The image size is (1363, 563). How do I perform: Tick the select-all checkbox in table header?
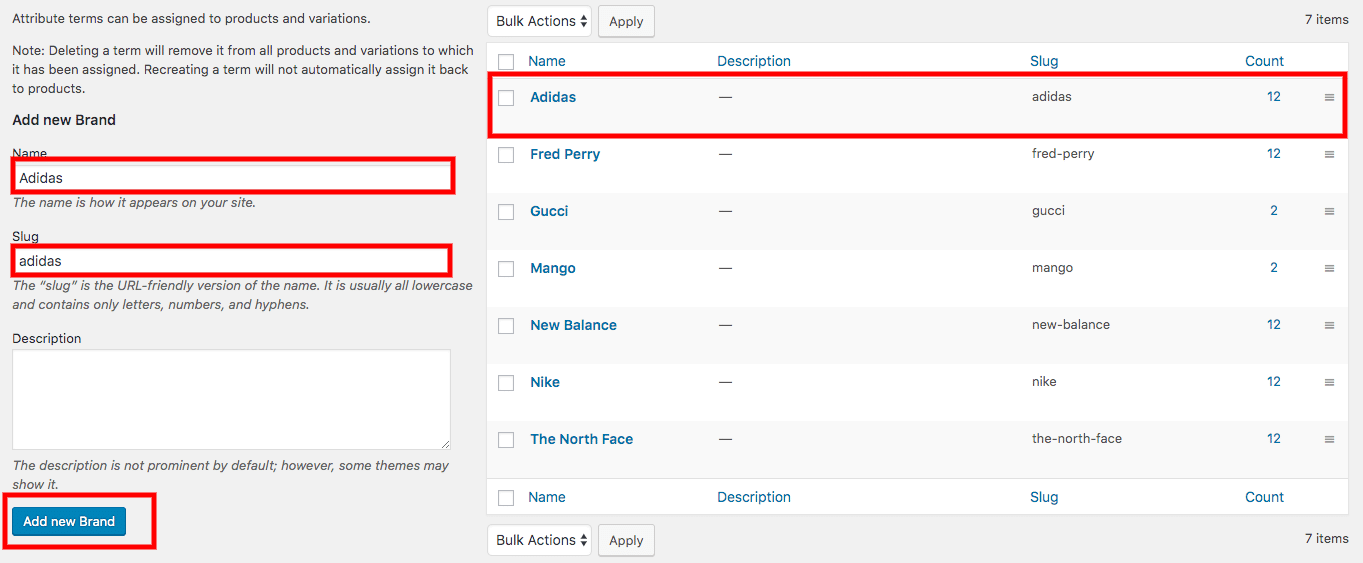point(506,62)
